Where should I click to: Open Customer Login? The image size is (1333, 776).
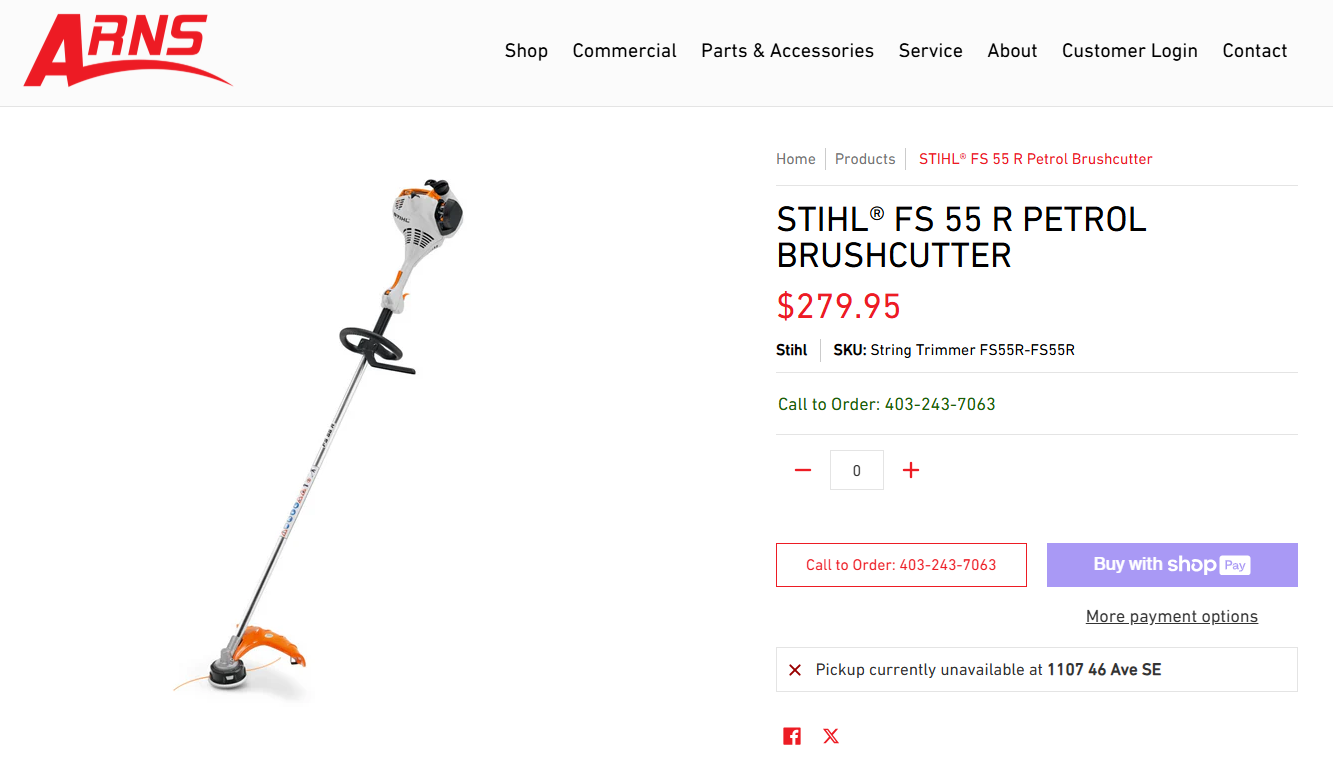point(1129,51)
